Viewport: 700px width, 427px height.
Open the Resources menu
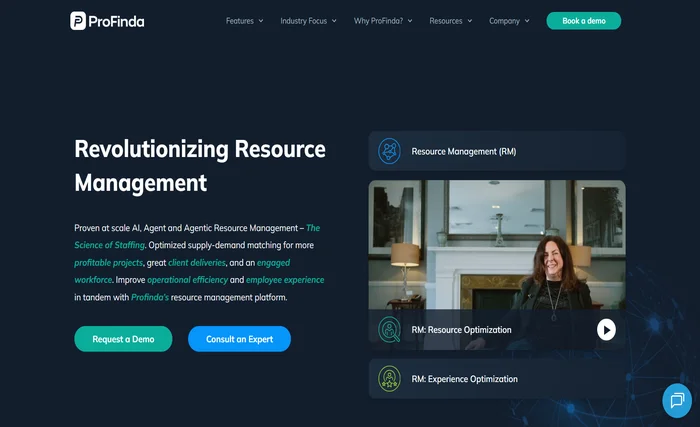click(446, 21)
